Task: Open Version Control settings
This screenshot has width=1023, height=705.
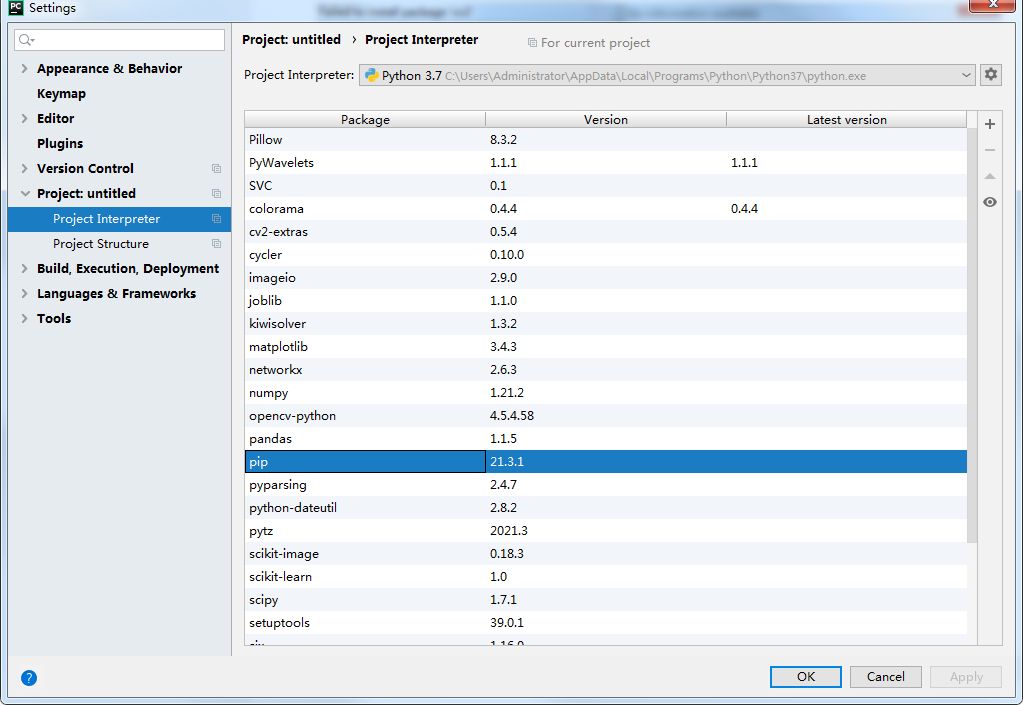Action: (x=85, y=168)
